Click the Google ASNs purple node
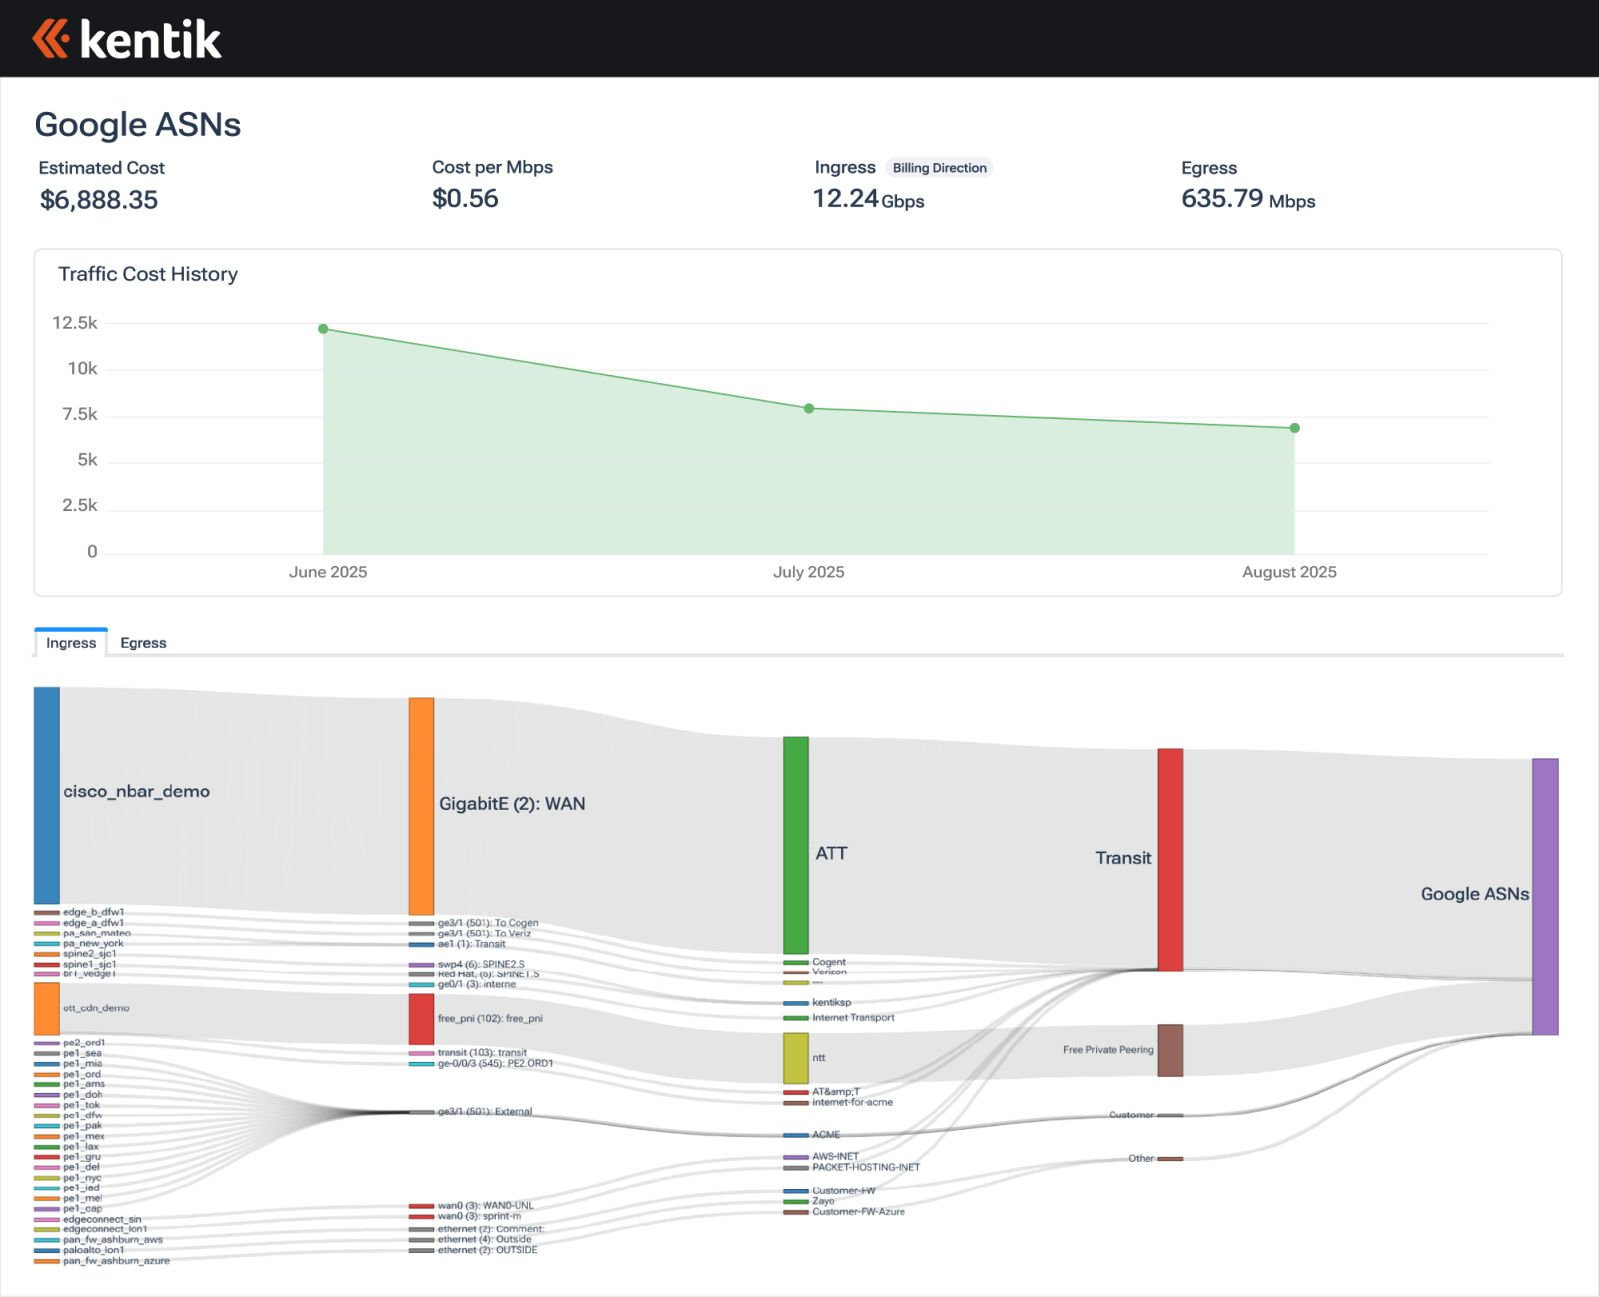The height and width of the screenshot is (1297, 1599). tap(1545, 897)
